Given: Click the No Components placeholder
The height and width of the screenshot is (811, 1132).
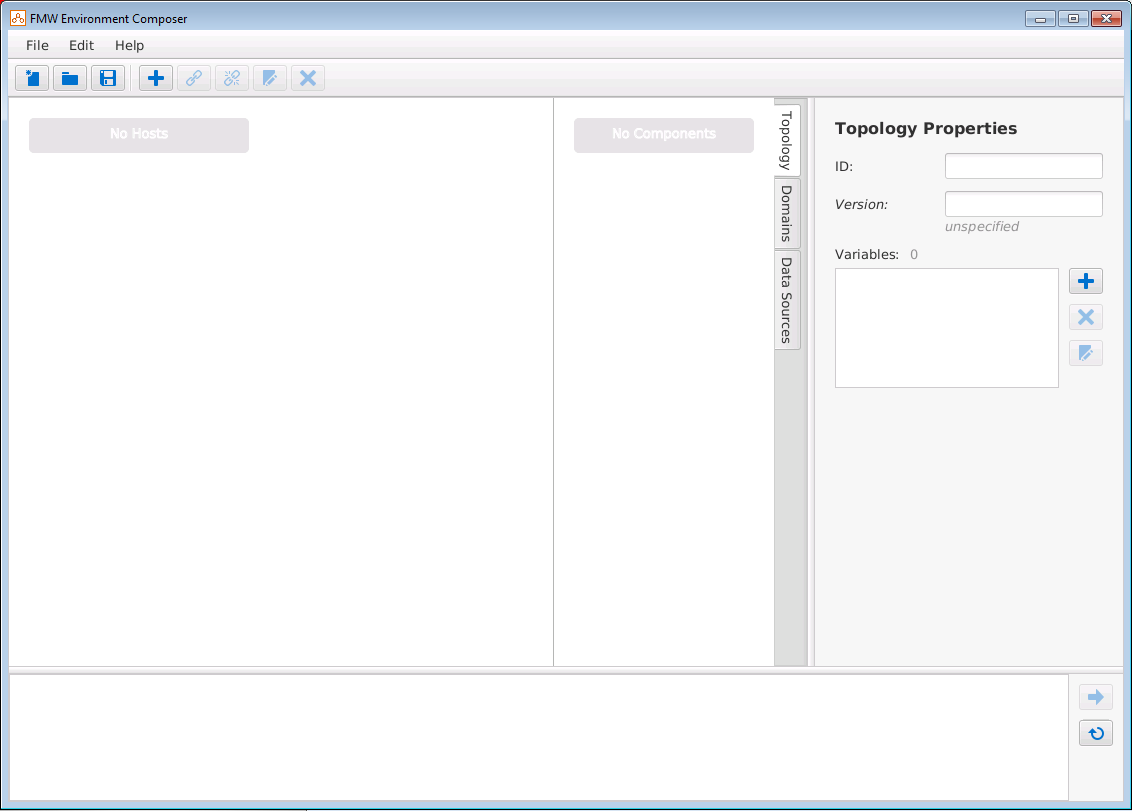Looking at the screenshot, I should click(x=663, y=135).
